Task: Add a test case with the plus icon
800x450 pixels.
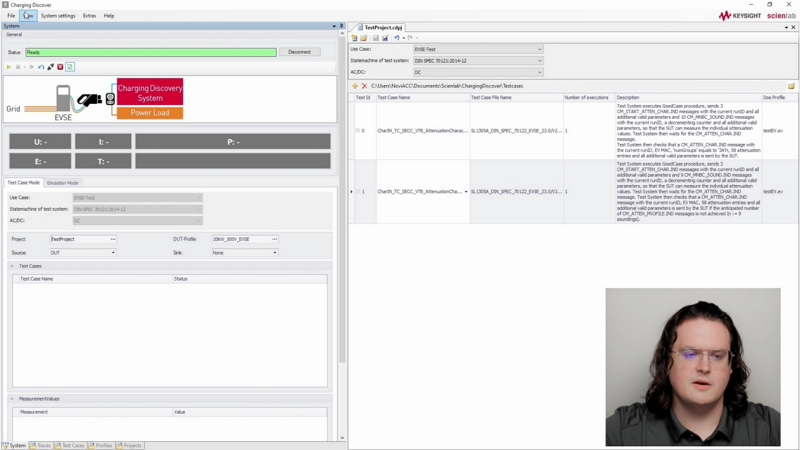Action: pos(355,86)
